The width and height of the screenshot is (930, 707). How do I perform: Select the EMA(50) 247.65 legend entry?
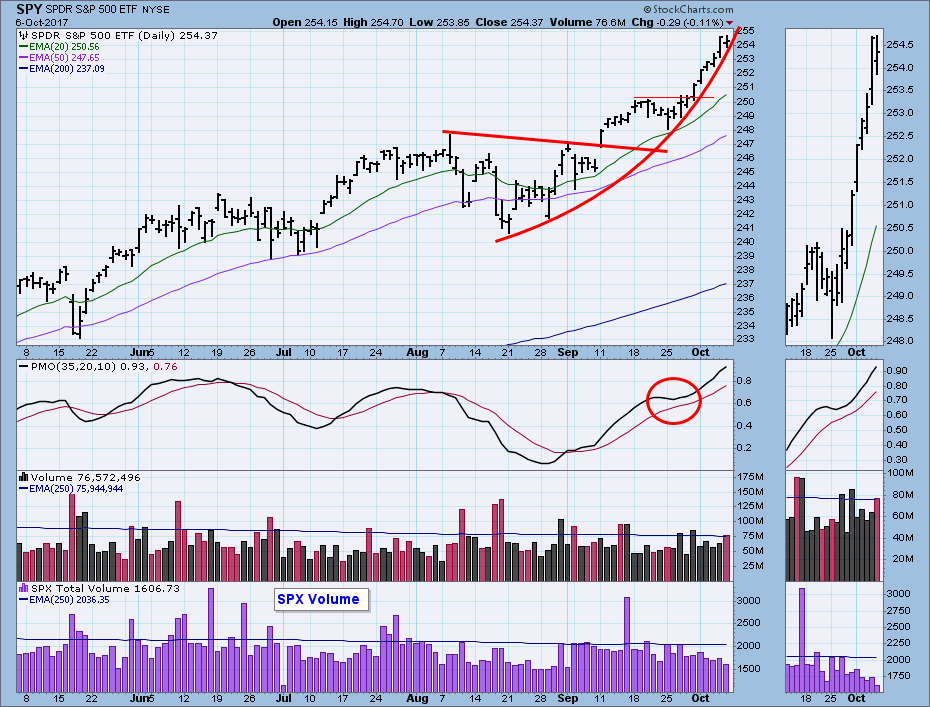(59, 58)
